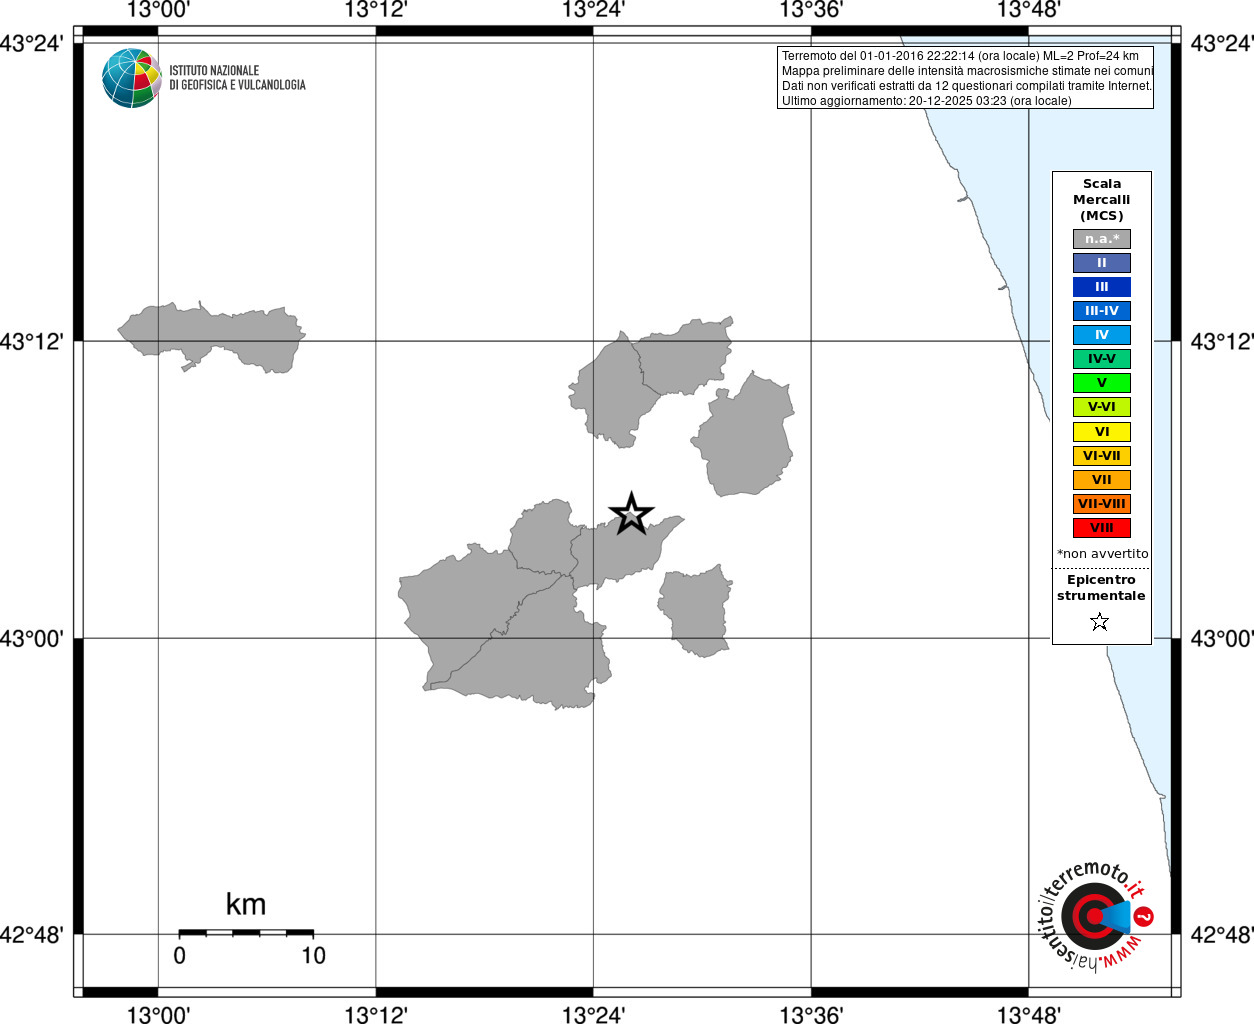Click 'Istituto Nazionale di Geofisica e Vulcanologia' text
Viewport: 1254px width, 1024px height.
click(237, 78)
